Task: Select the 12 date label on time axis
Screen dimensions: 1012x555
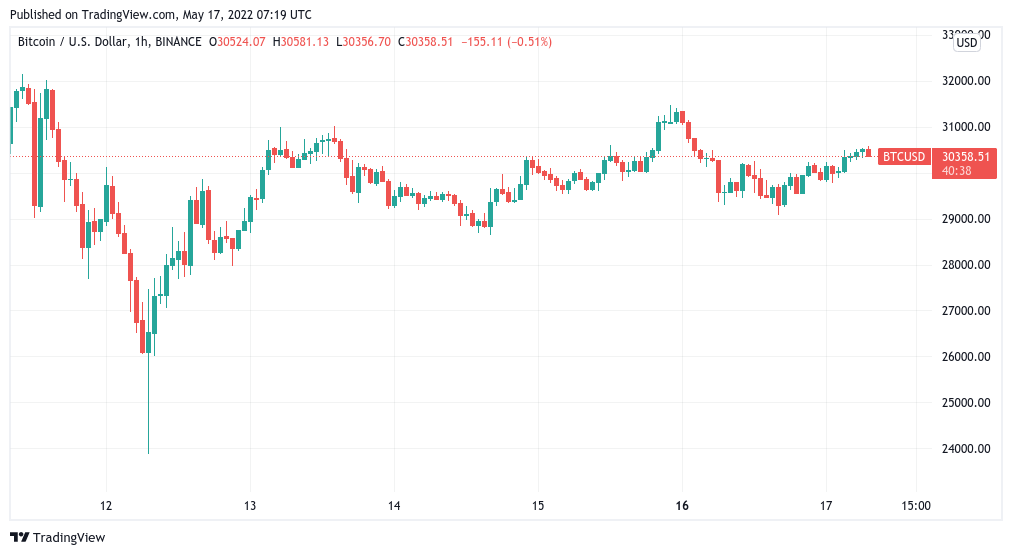Action: (107, 505)
